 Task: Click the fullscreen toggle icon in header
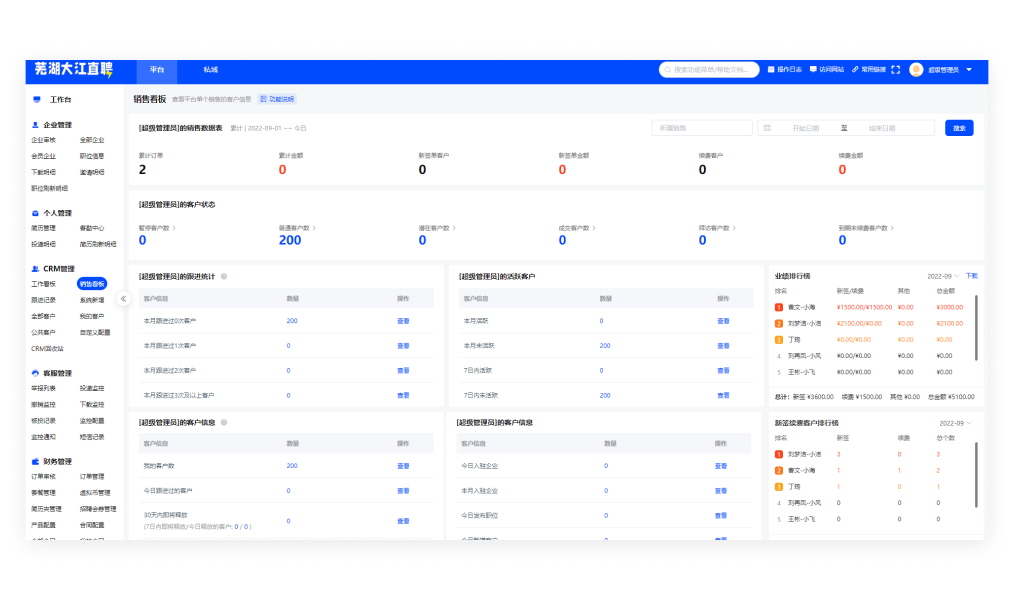click(896, 70)
